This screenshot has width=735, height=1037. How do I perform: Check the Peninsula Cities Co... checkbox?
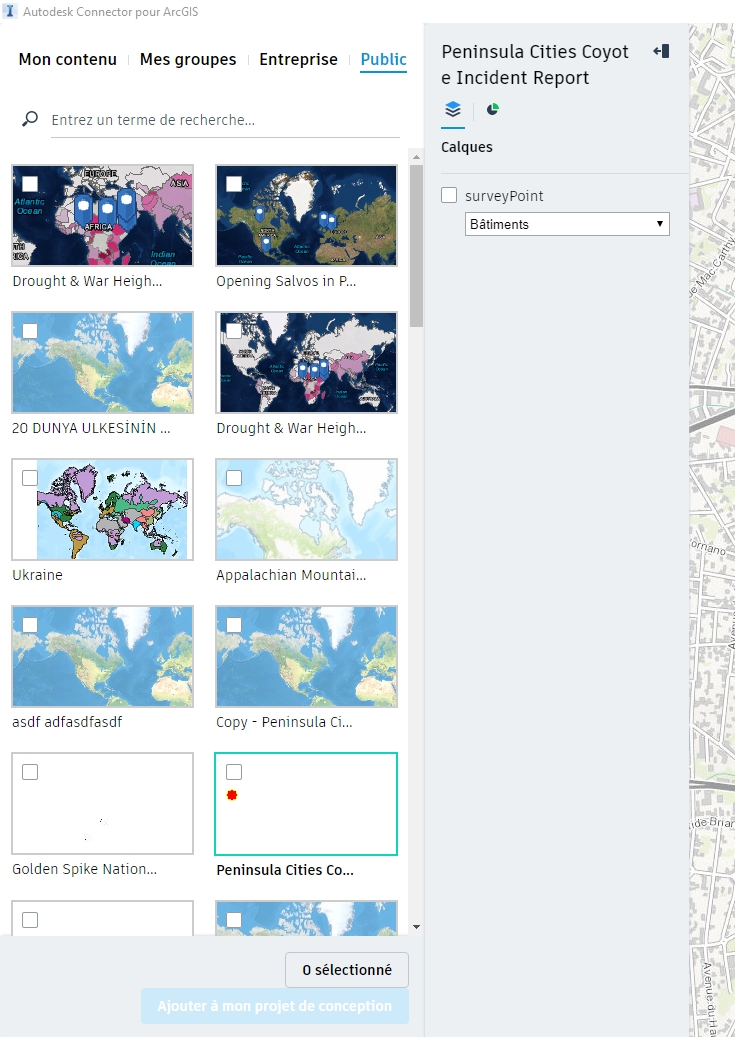234,772
